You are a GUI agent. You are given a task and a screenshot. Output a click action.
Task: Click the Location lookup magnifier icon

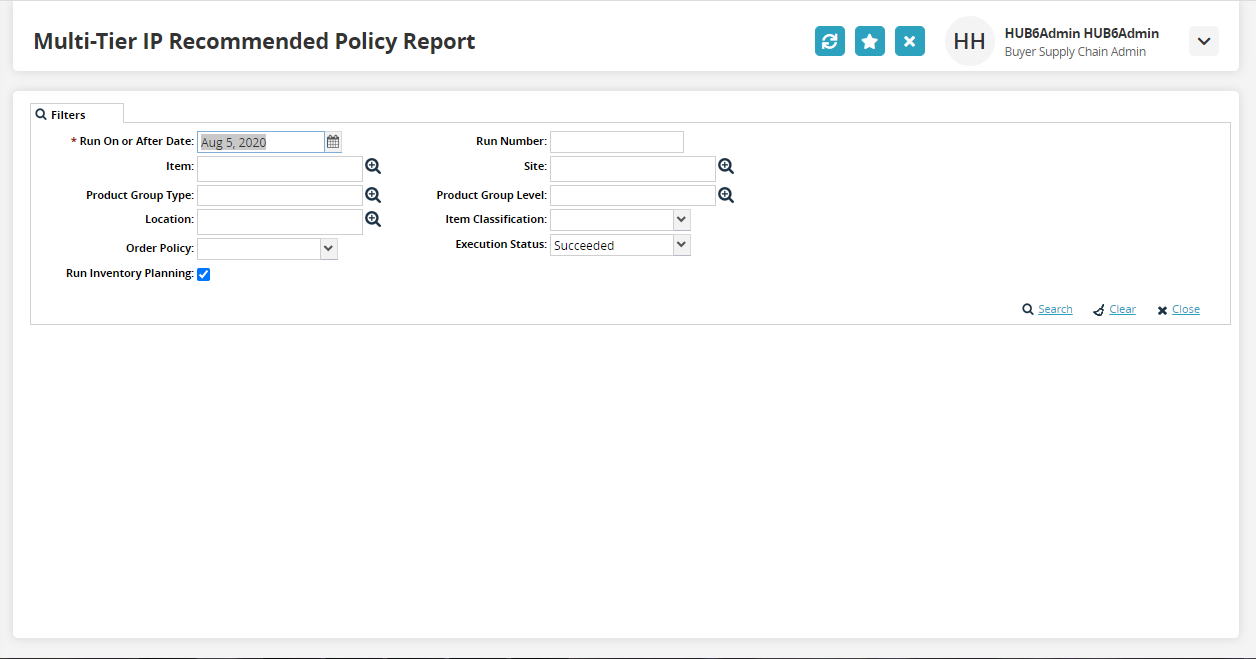pyautogui.click(x=373, y=219)
